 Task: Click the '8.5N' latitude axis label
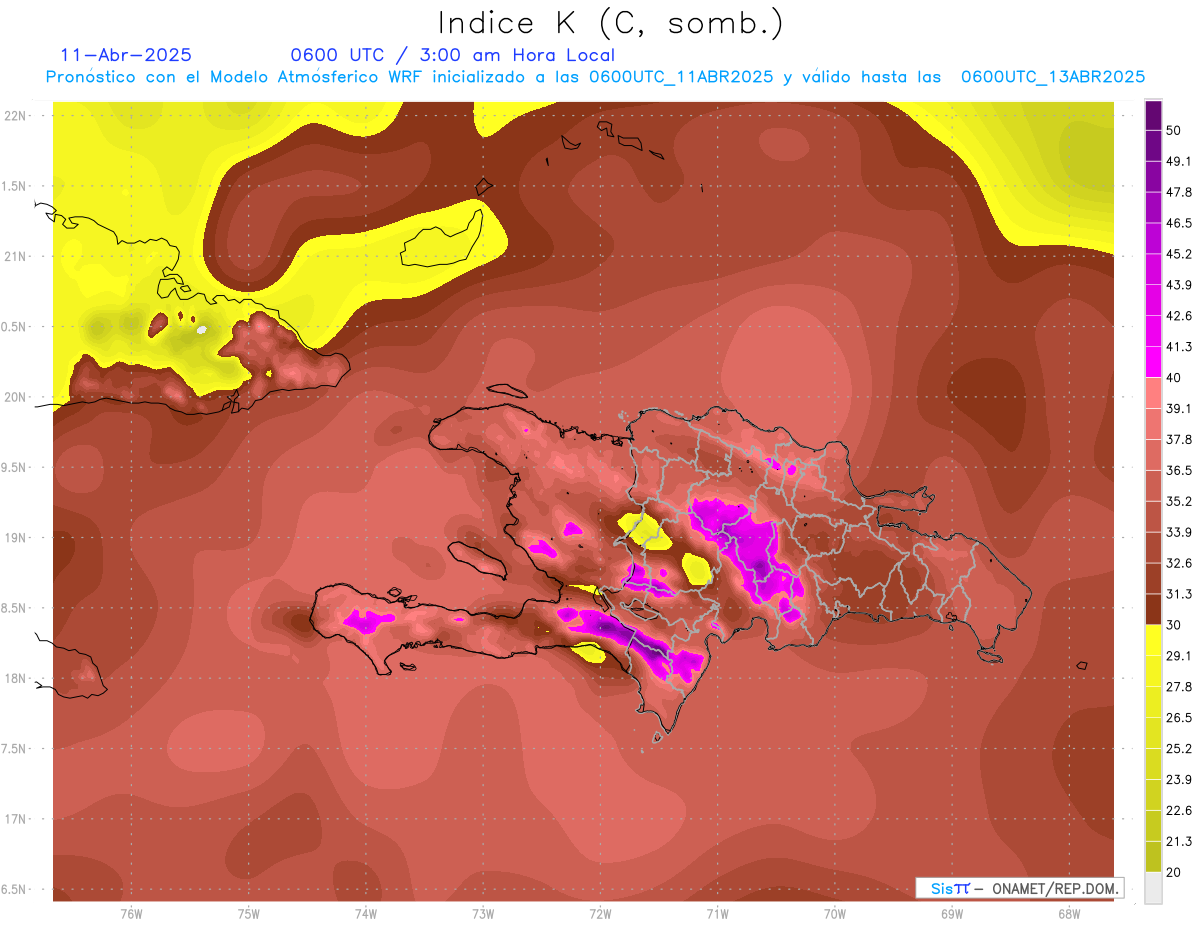pos(14,608)
